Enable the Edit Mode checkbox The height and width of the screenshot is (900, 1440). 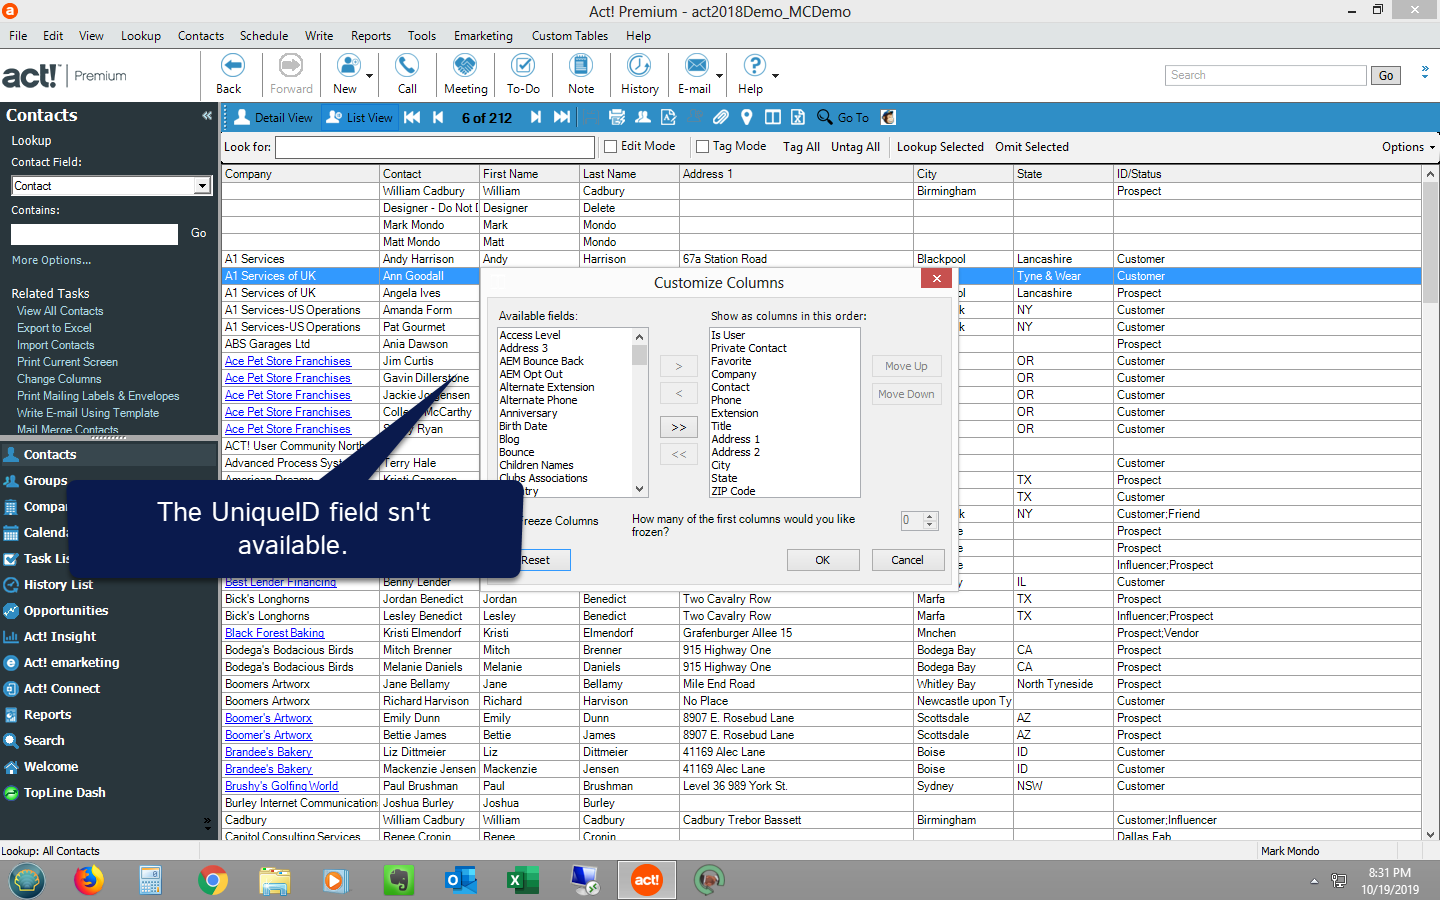[610, 147]
